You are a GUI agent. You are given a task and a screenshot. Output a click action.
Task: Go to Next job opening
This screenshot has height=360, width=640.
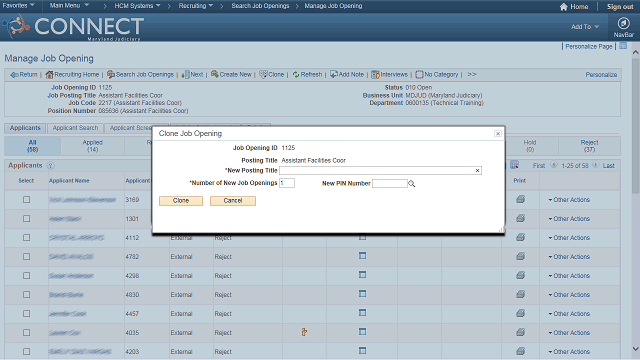pos(193,75)
